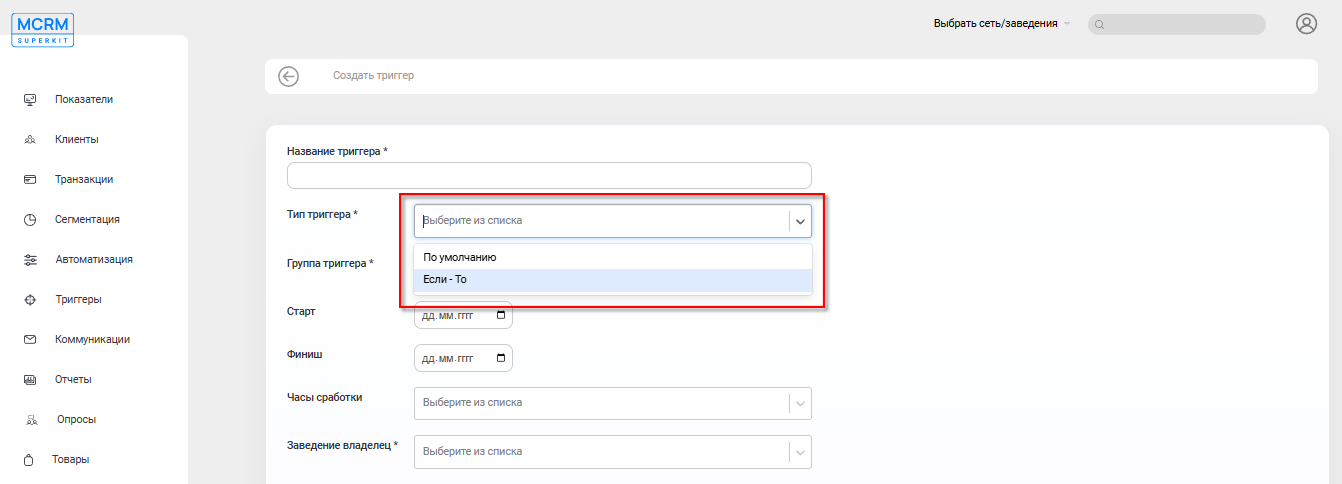Collapse the Тип триггера dropdown arrow
The height and width of the screenshot is (484, 1342).
800,221
